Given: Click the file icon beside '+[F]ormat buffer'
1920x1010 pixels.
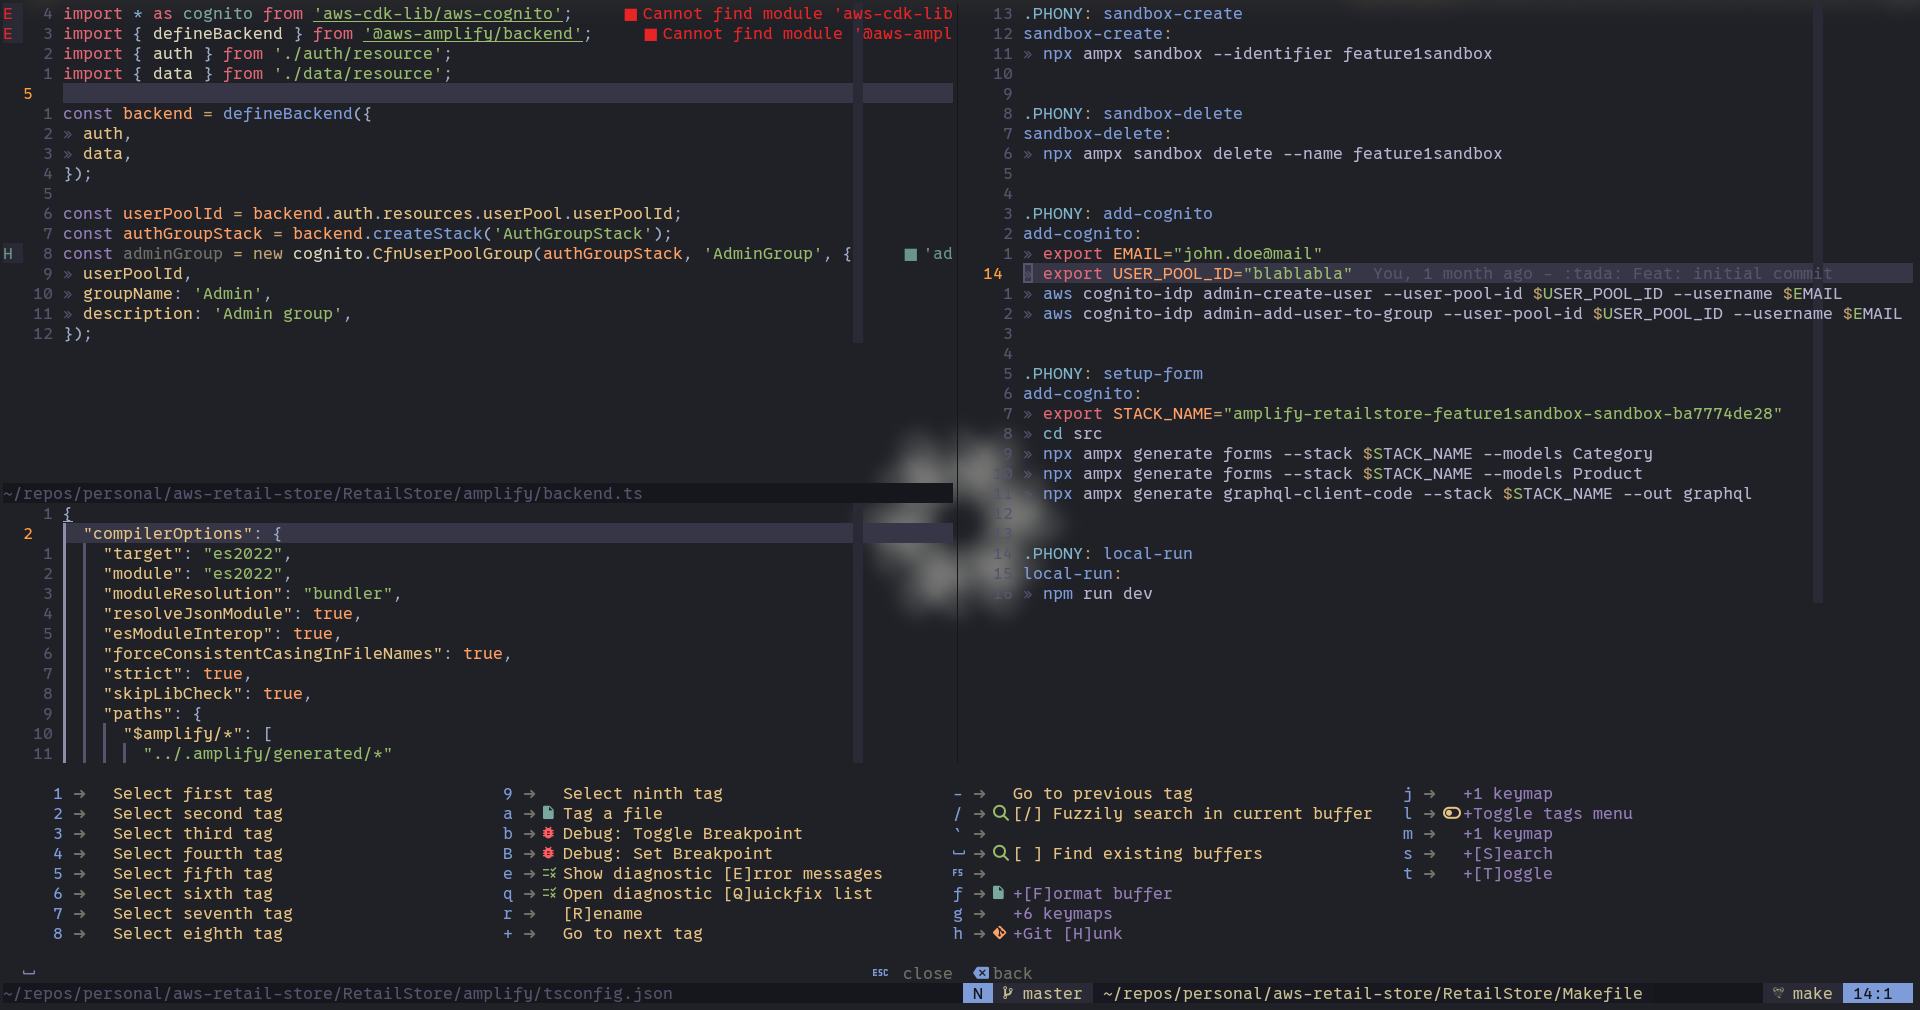Looking at the screenshot, I should [x=998, y=892].
